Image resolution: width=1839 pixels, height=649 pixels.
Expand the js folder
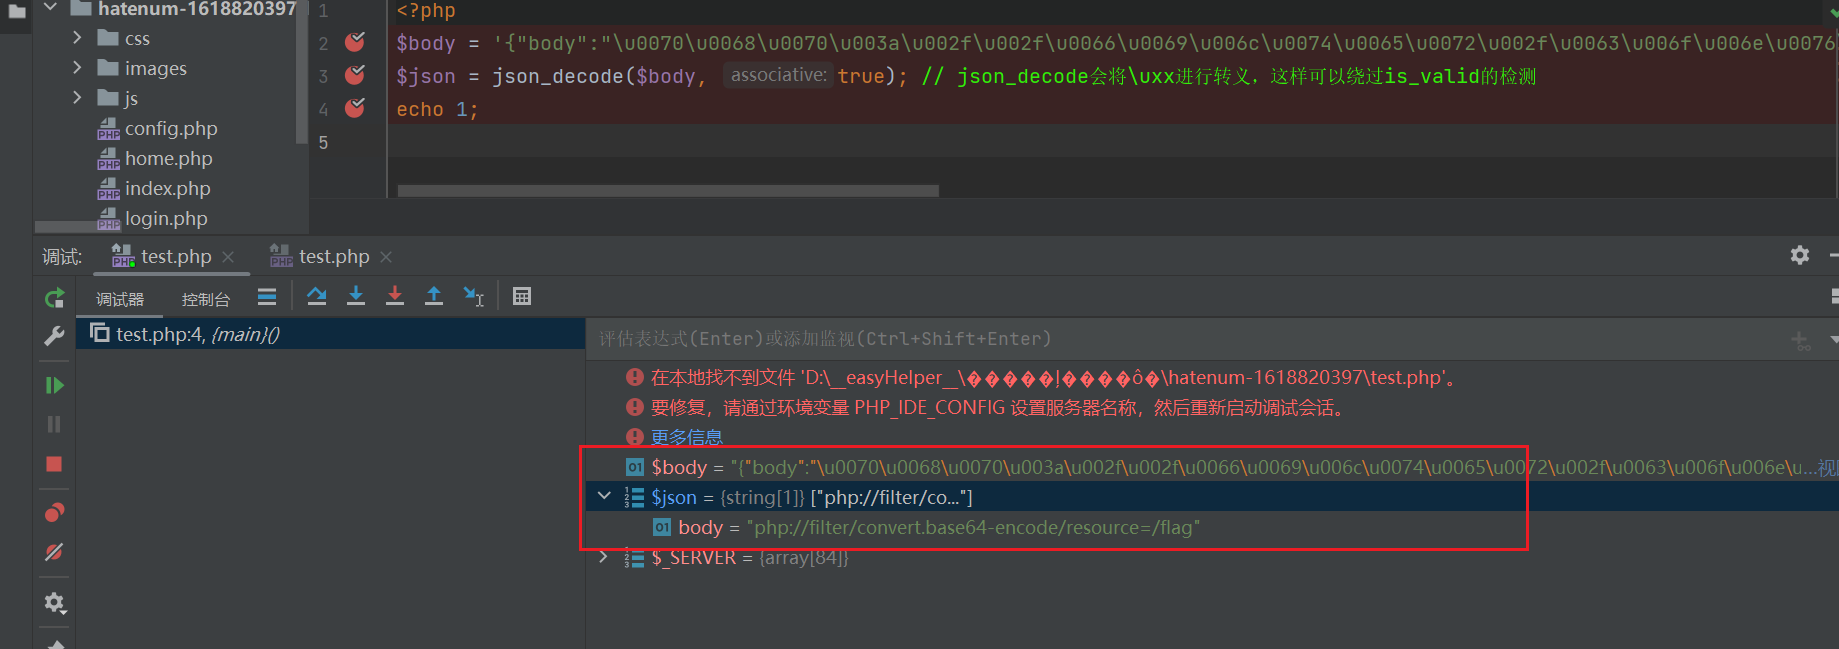[77, 97]
